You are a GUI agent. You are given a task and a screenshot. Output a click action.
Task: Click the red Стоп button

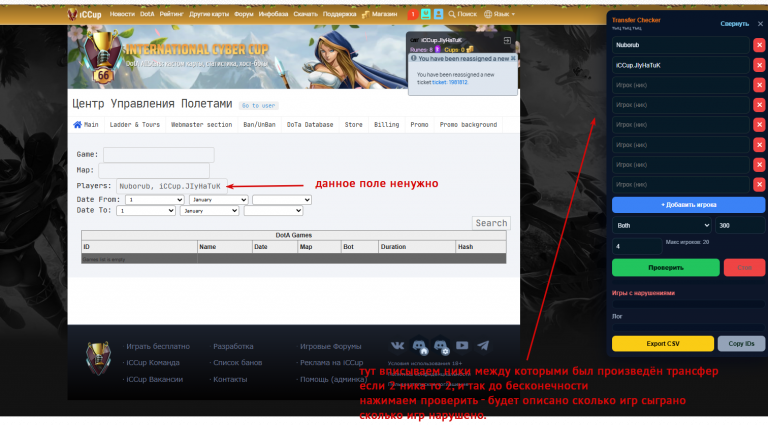tap(744, 268)
